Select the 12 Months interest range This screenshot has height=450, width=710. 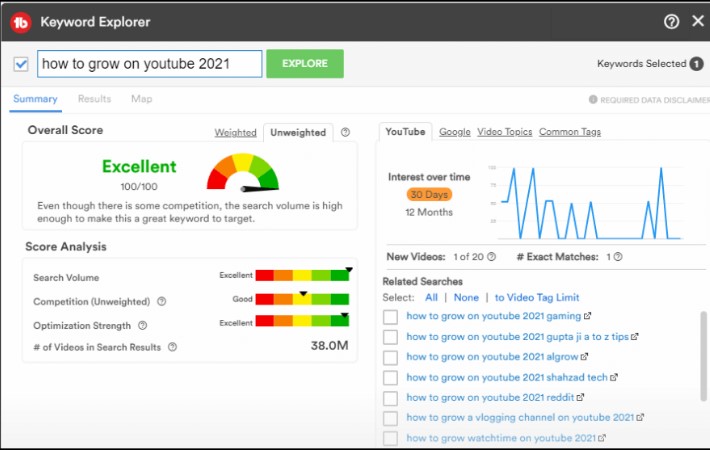(x=429, y=212)
